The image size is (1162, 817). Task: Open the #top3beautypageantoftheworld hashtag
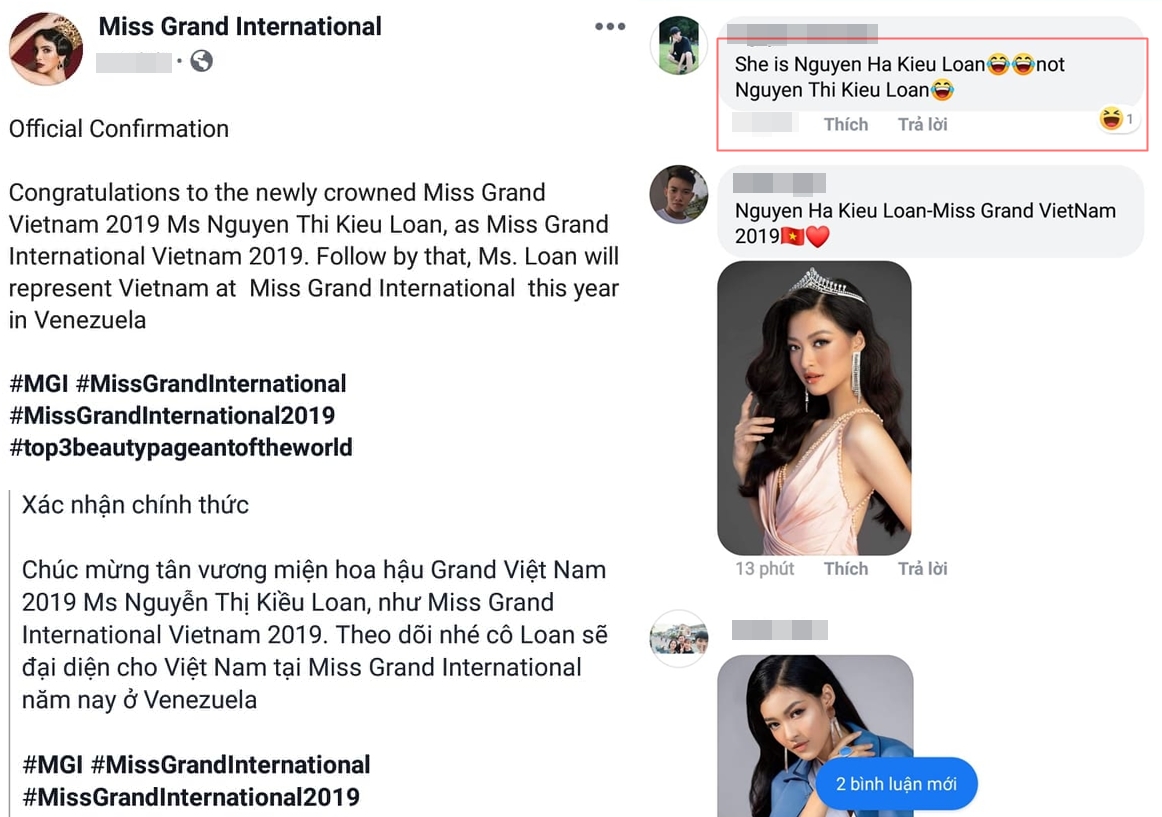coord(181,447)
